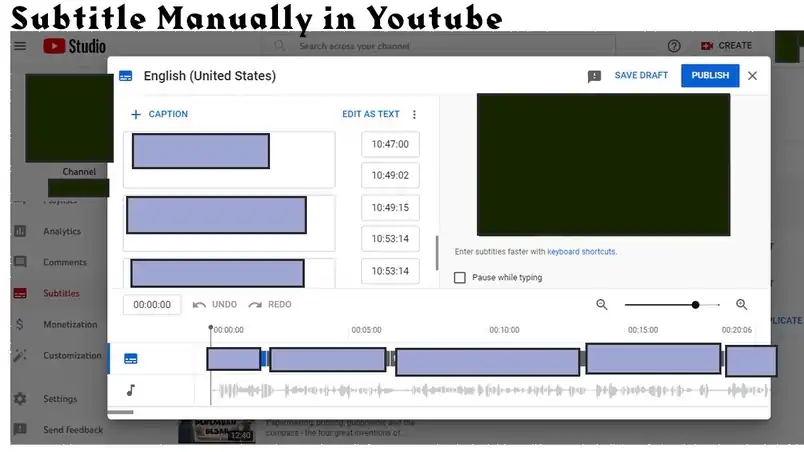Open Monetization in the sidebar
Screen dimensions: 804x452
[70, 324]
